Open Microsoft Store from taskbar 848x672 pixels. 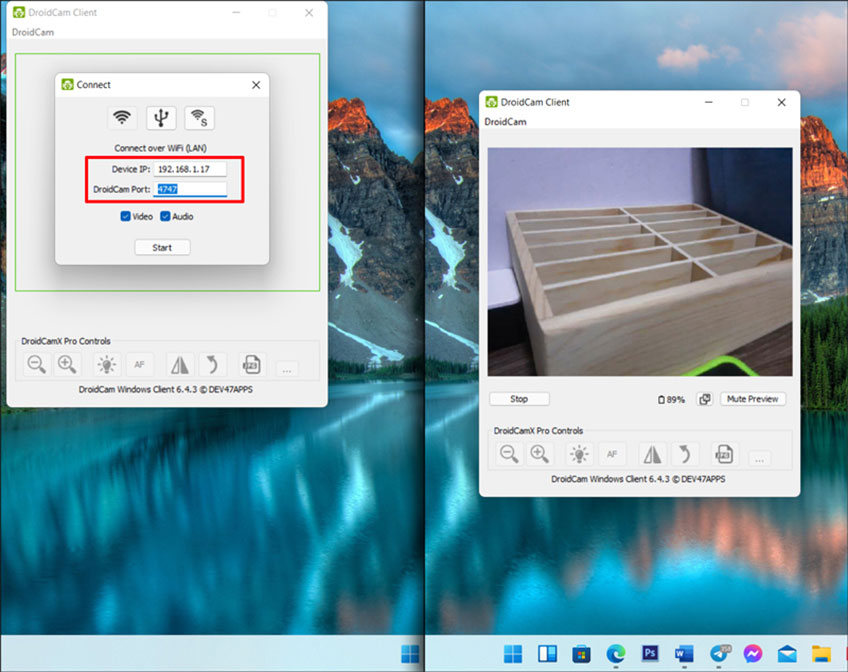click(581, 654)
